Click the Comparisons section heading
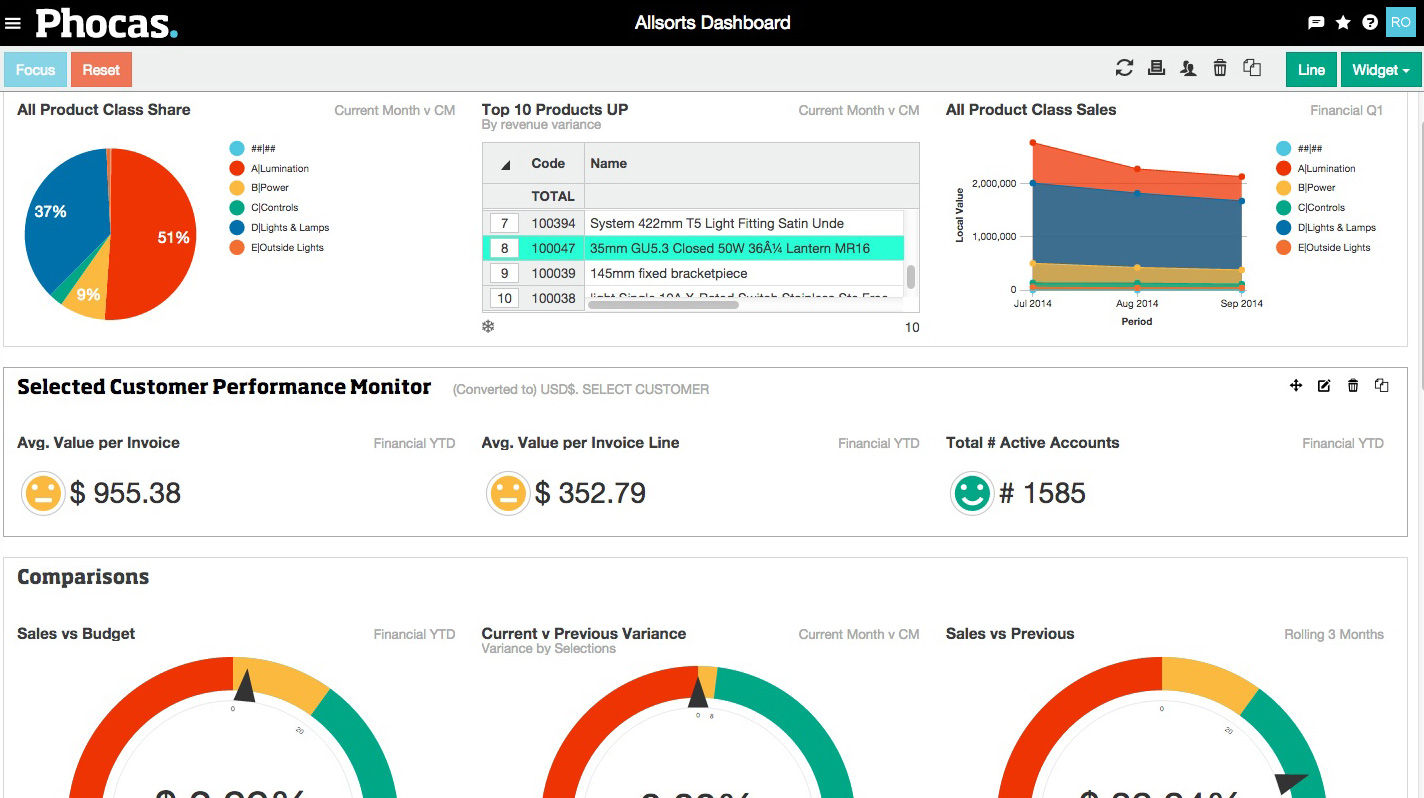This screenshot has width=1424, height=798. coord(83,577)
